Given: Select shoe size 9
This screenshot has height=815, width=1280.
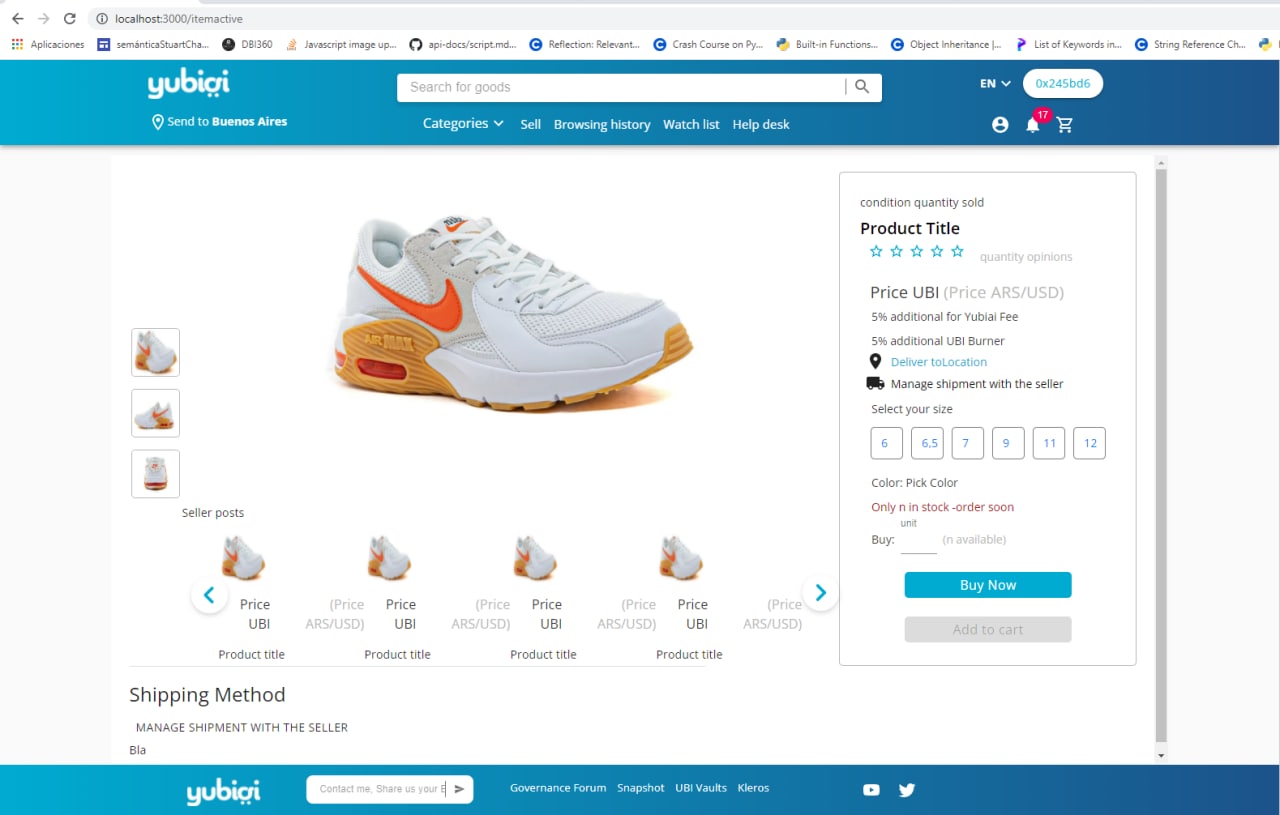Looking at the screenshot, I should tap(1008, 443).
